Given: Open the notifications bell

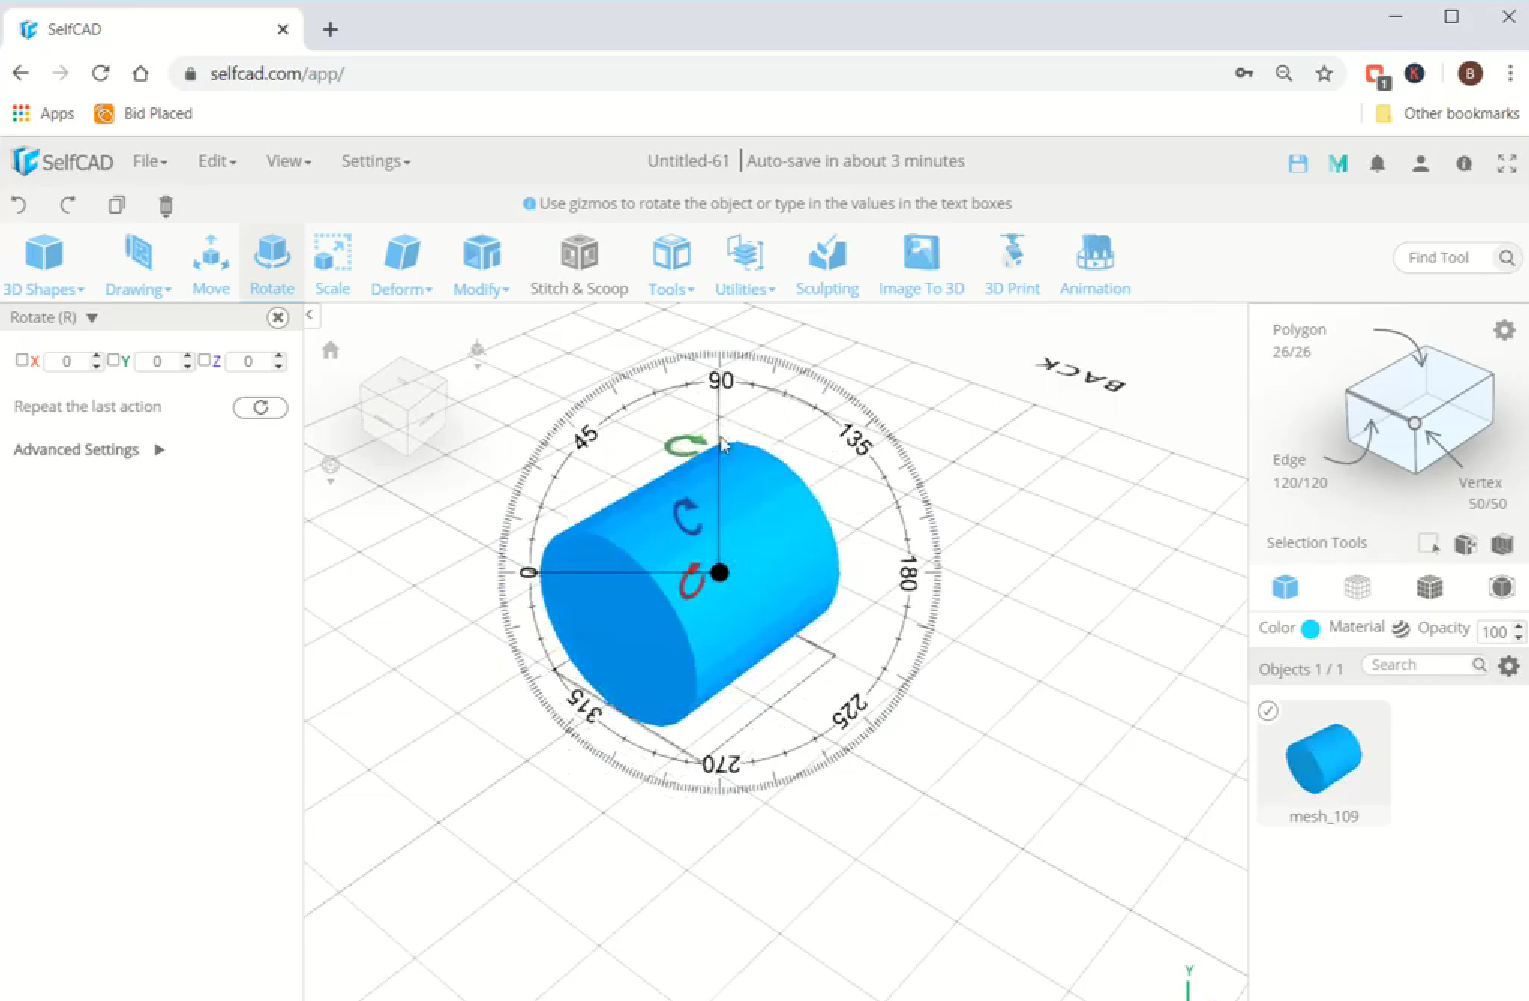Looking at the screenshot, I should point(1378,163).
